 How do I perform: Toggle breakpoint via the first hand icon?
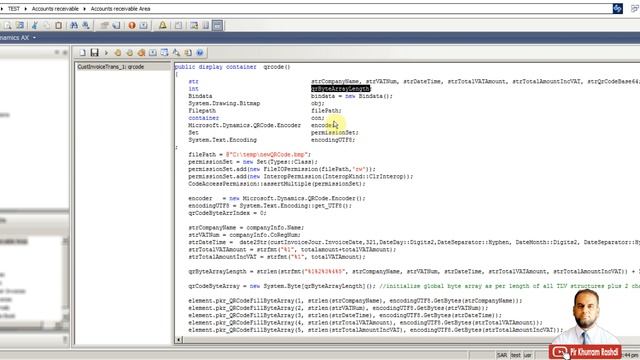pos(118,53)
